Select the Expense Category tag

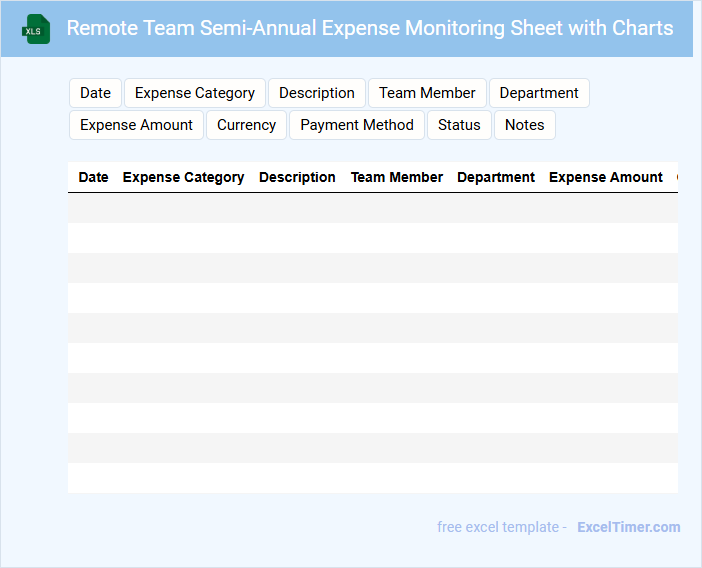(x=195, y=93)
